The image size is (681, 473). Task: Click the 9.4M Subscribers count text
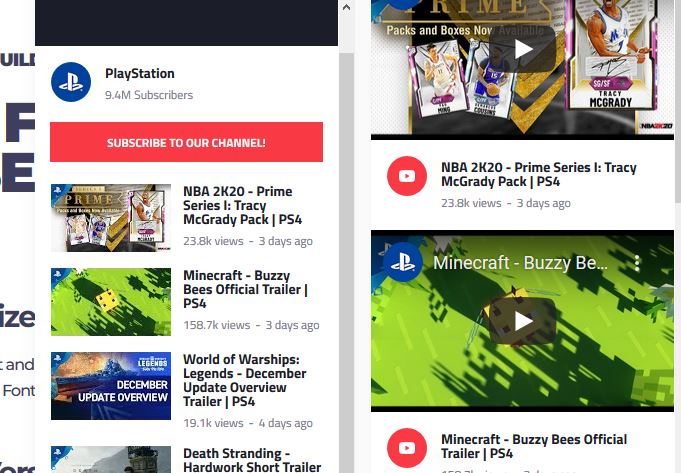click(149, 95)
